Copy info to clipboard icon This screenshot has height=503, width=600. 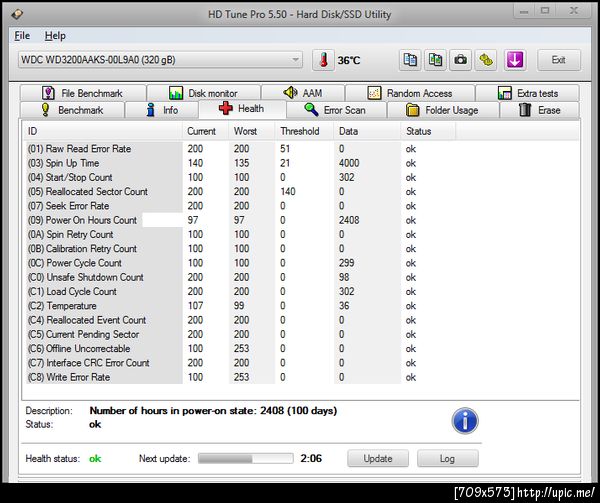point(410,60)
